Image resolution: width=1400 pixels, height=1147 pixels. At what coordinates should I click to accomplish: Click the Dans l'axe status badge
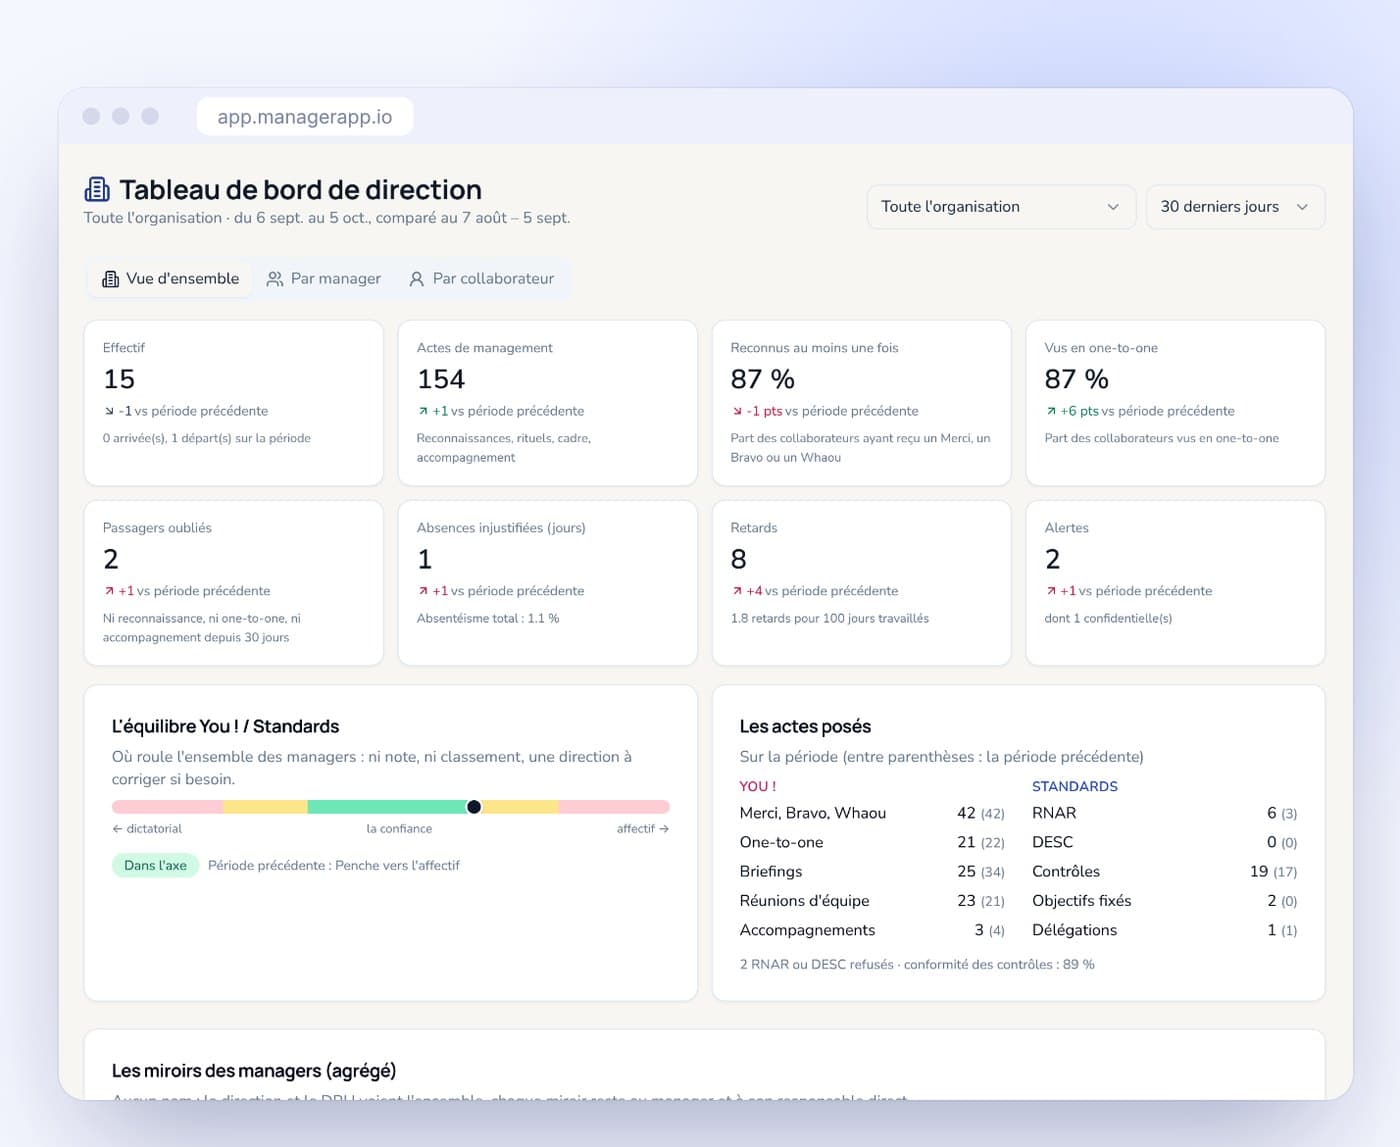pyautogui.click(x=155, y=866)
